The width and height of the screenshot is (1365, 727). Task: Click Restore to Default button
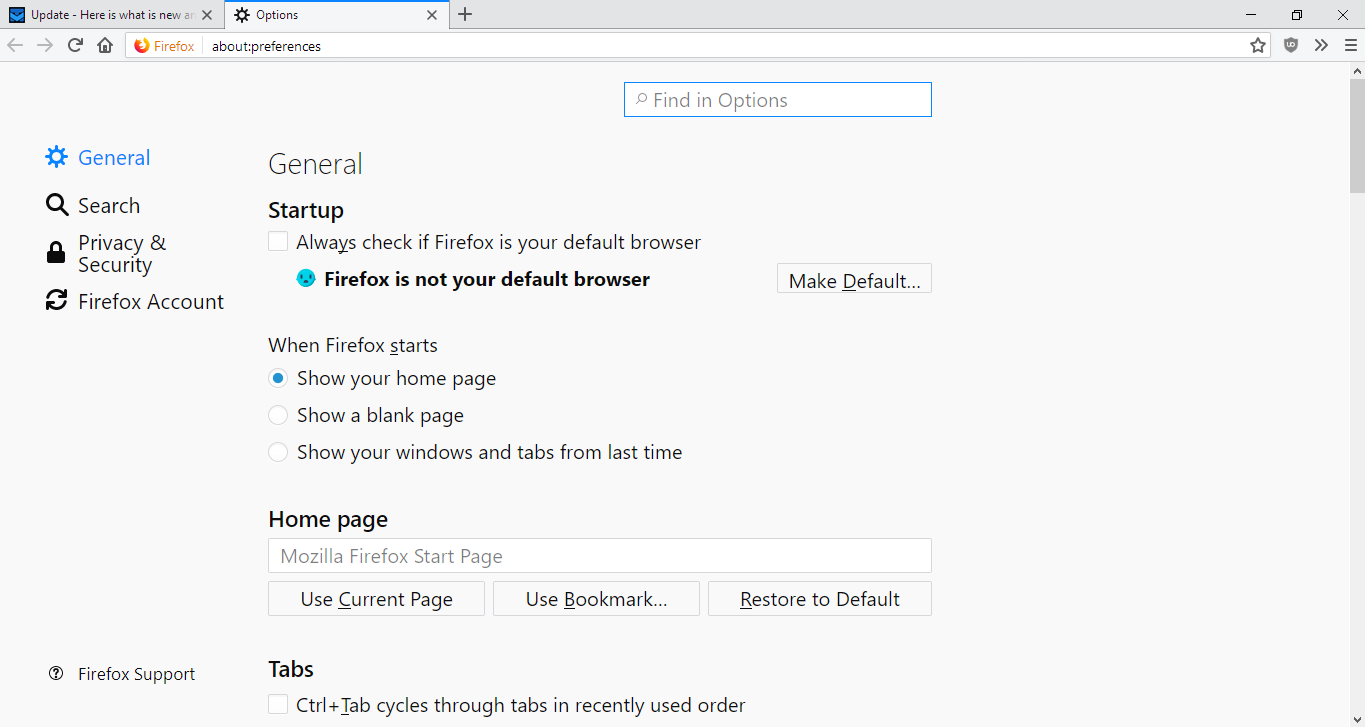coord(819,599)
